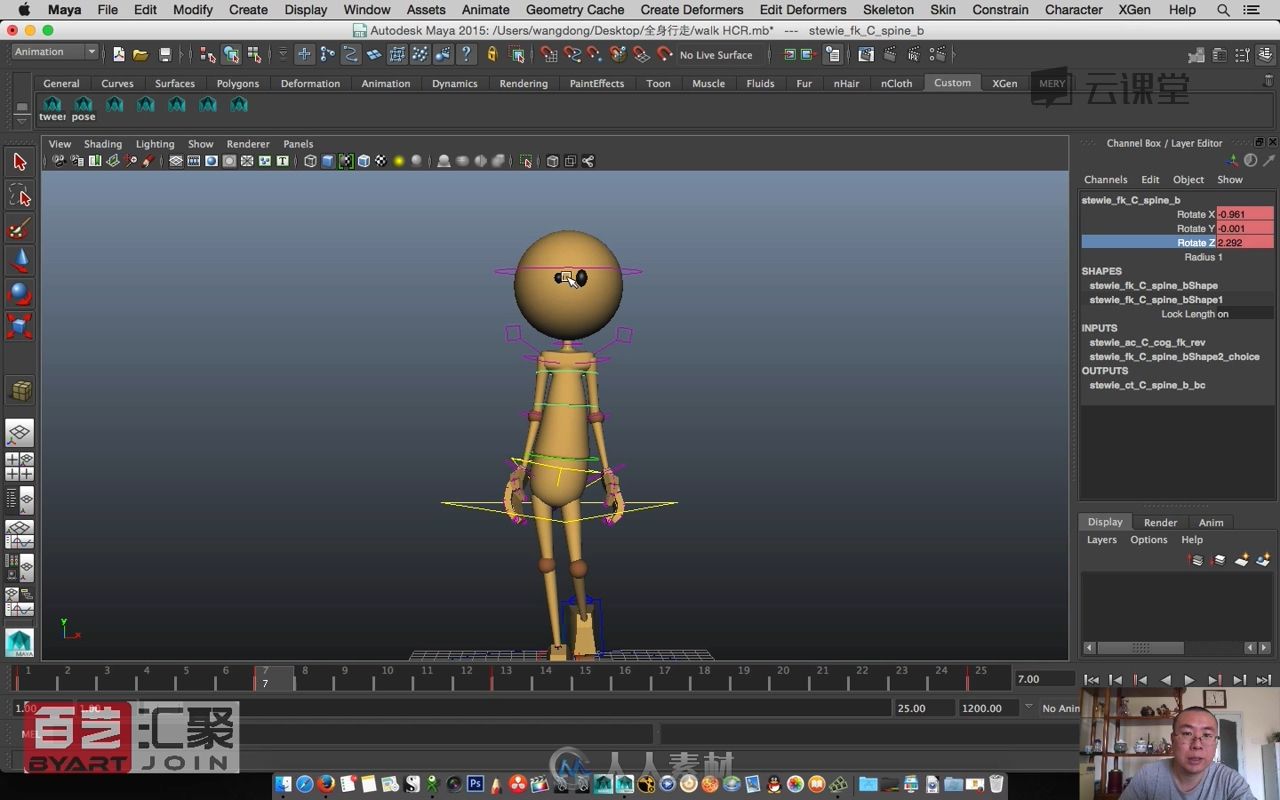Switch to the Anim layer tab

pos(1211,522)
